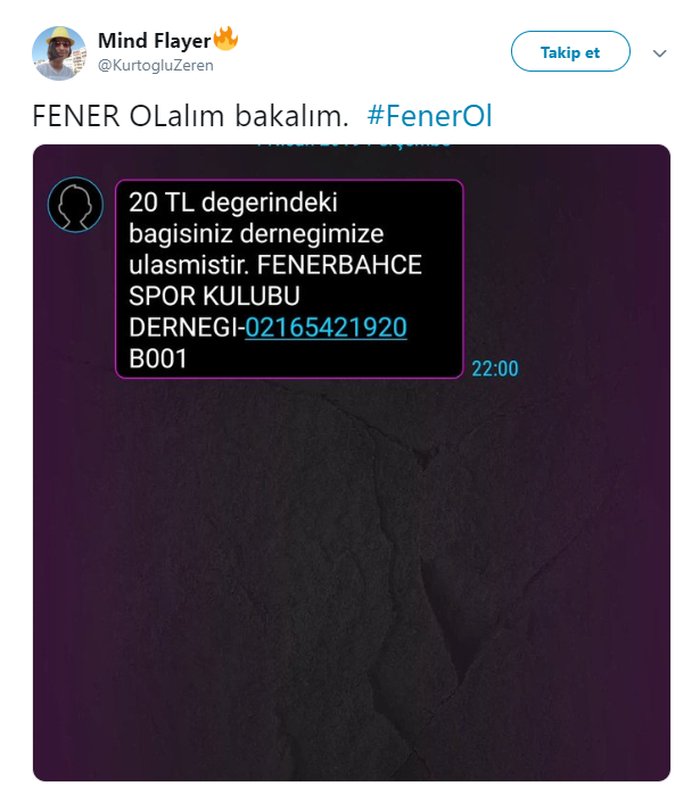Click the partially hidden date header in image
700x795 pixels.
[x=353, y=146]
